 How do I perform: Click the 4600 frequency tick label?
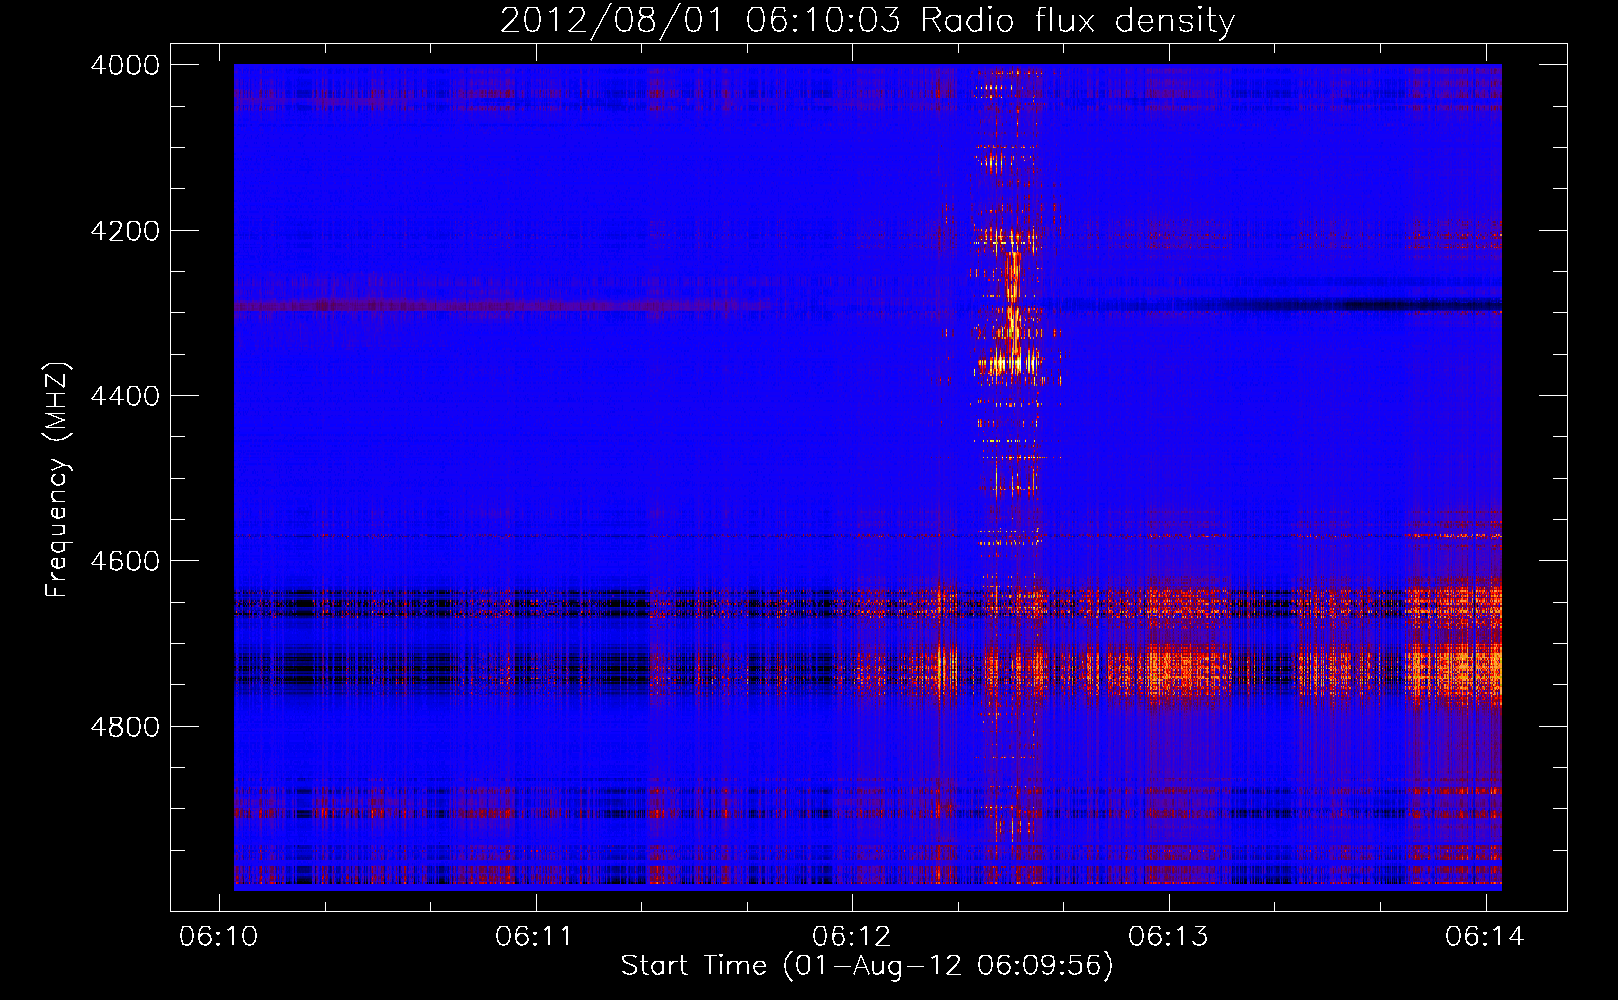[x=125, y=561]
